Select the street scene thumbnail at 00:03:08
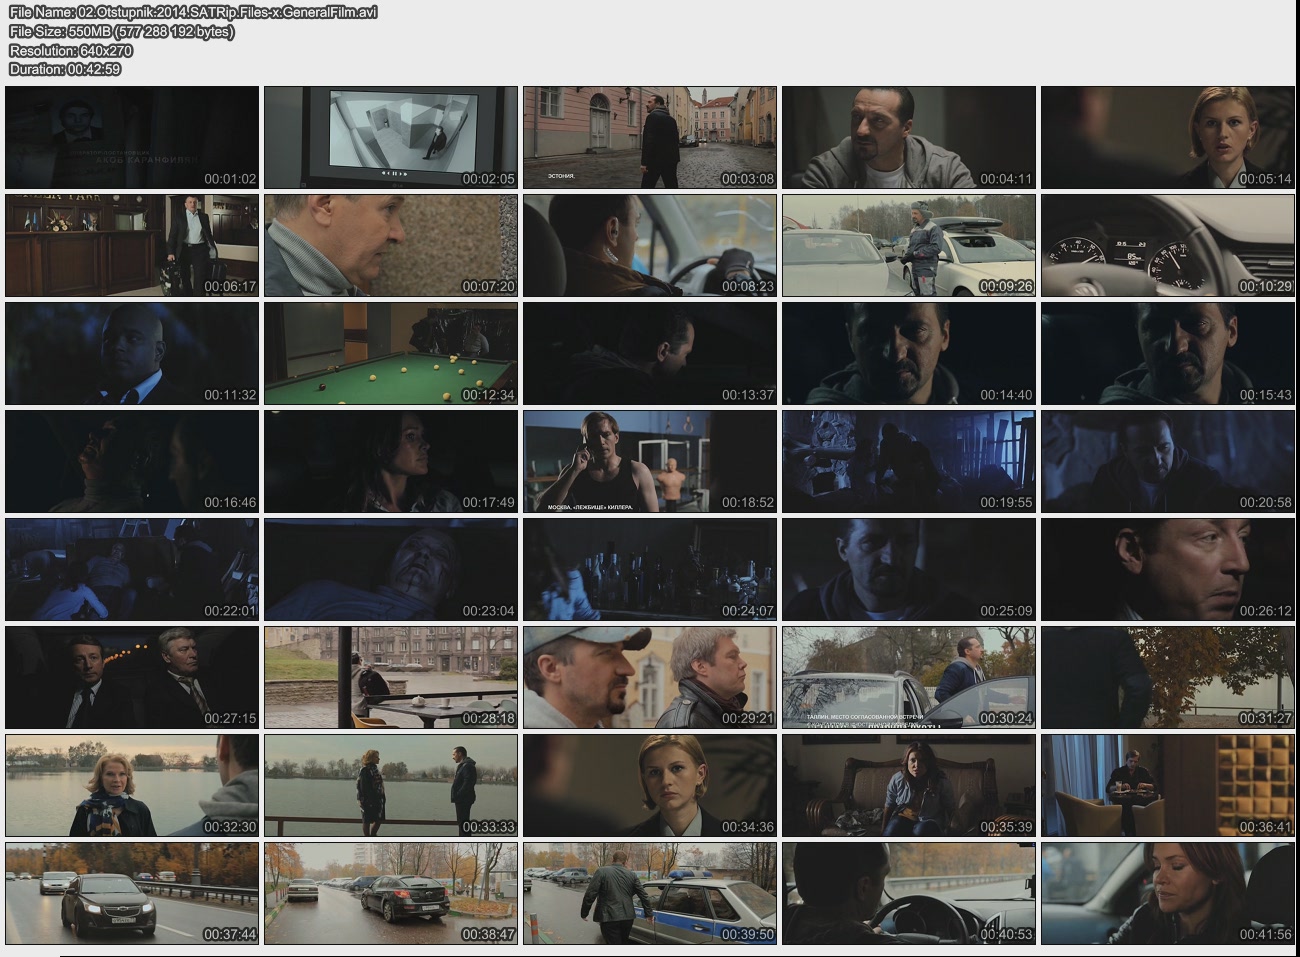 649,137
